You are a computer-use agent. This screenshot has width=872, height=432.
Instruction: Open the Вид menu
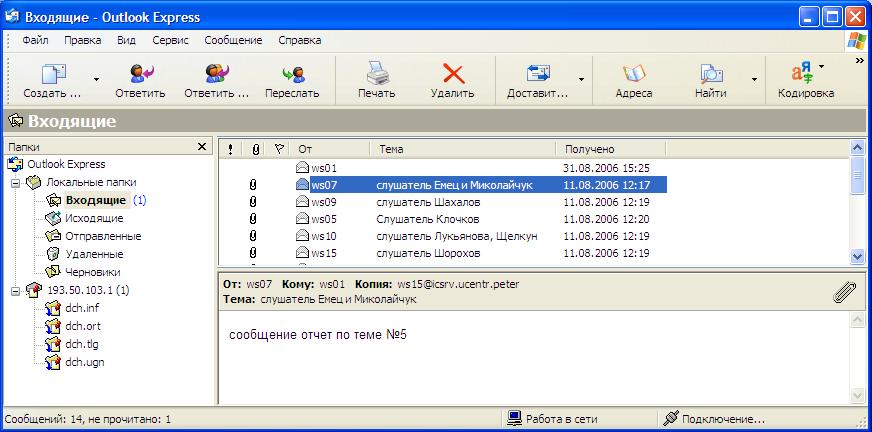point(126,40)
